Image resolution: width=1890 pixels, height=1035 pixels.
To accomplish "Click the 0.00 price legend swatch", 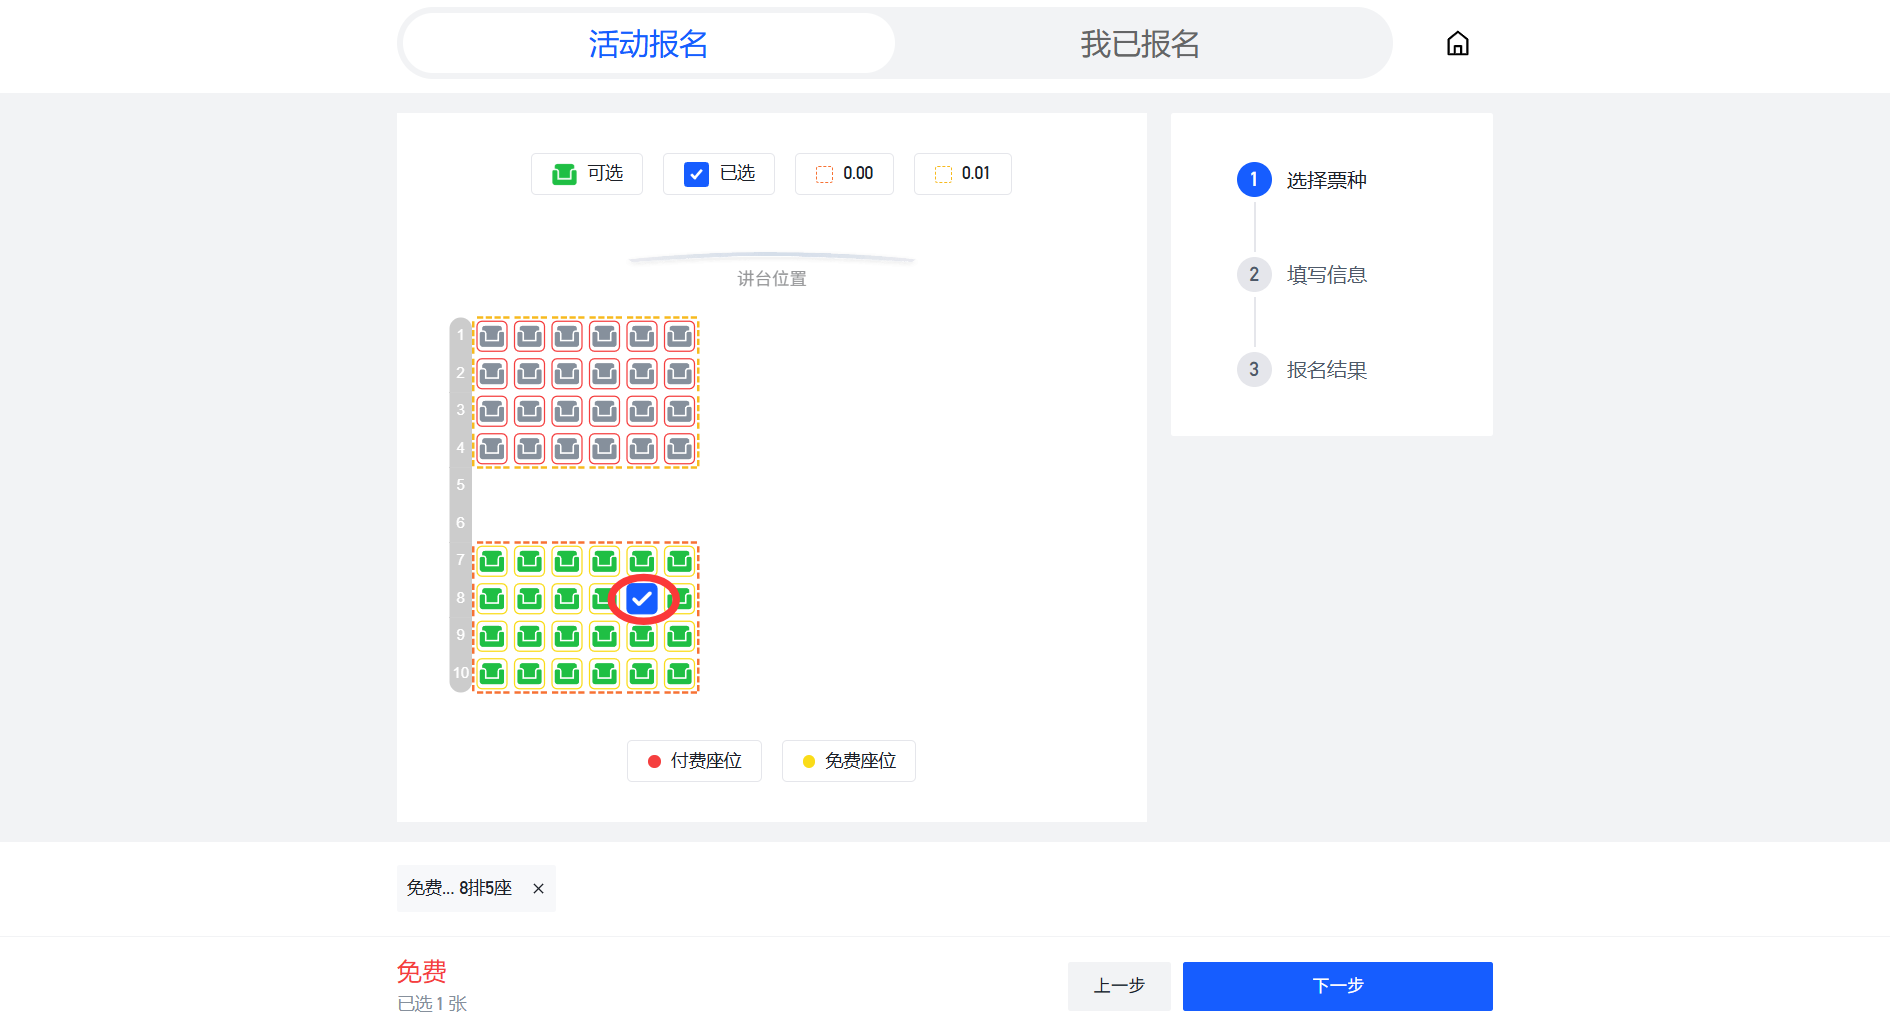I will click(x=824, y=174).
